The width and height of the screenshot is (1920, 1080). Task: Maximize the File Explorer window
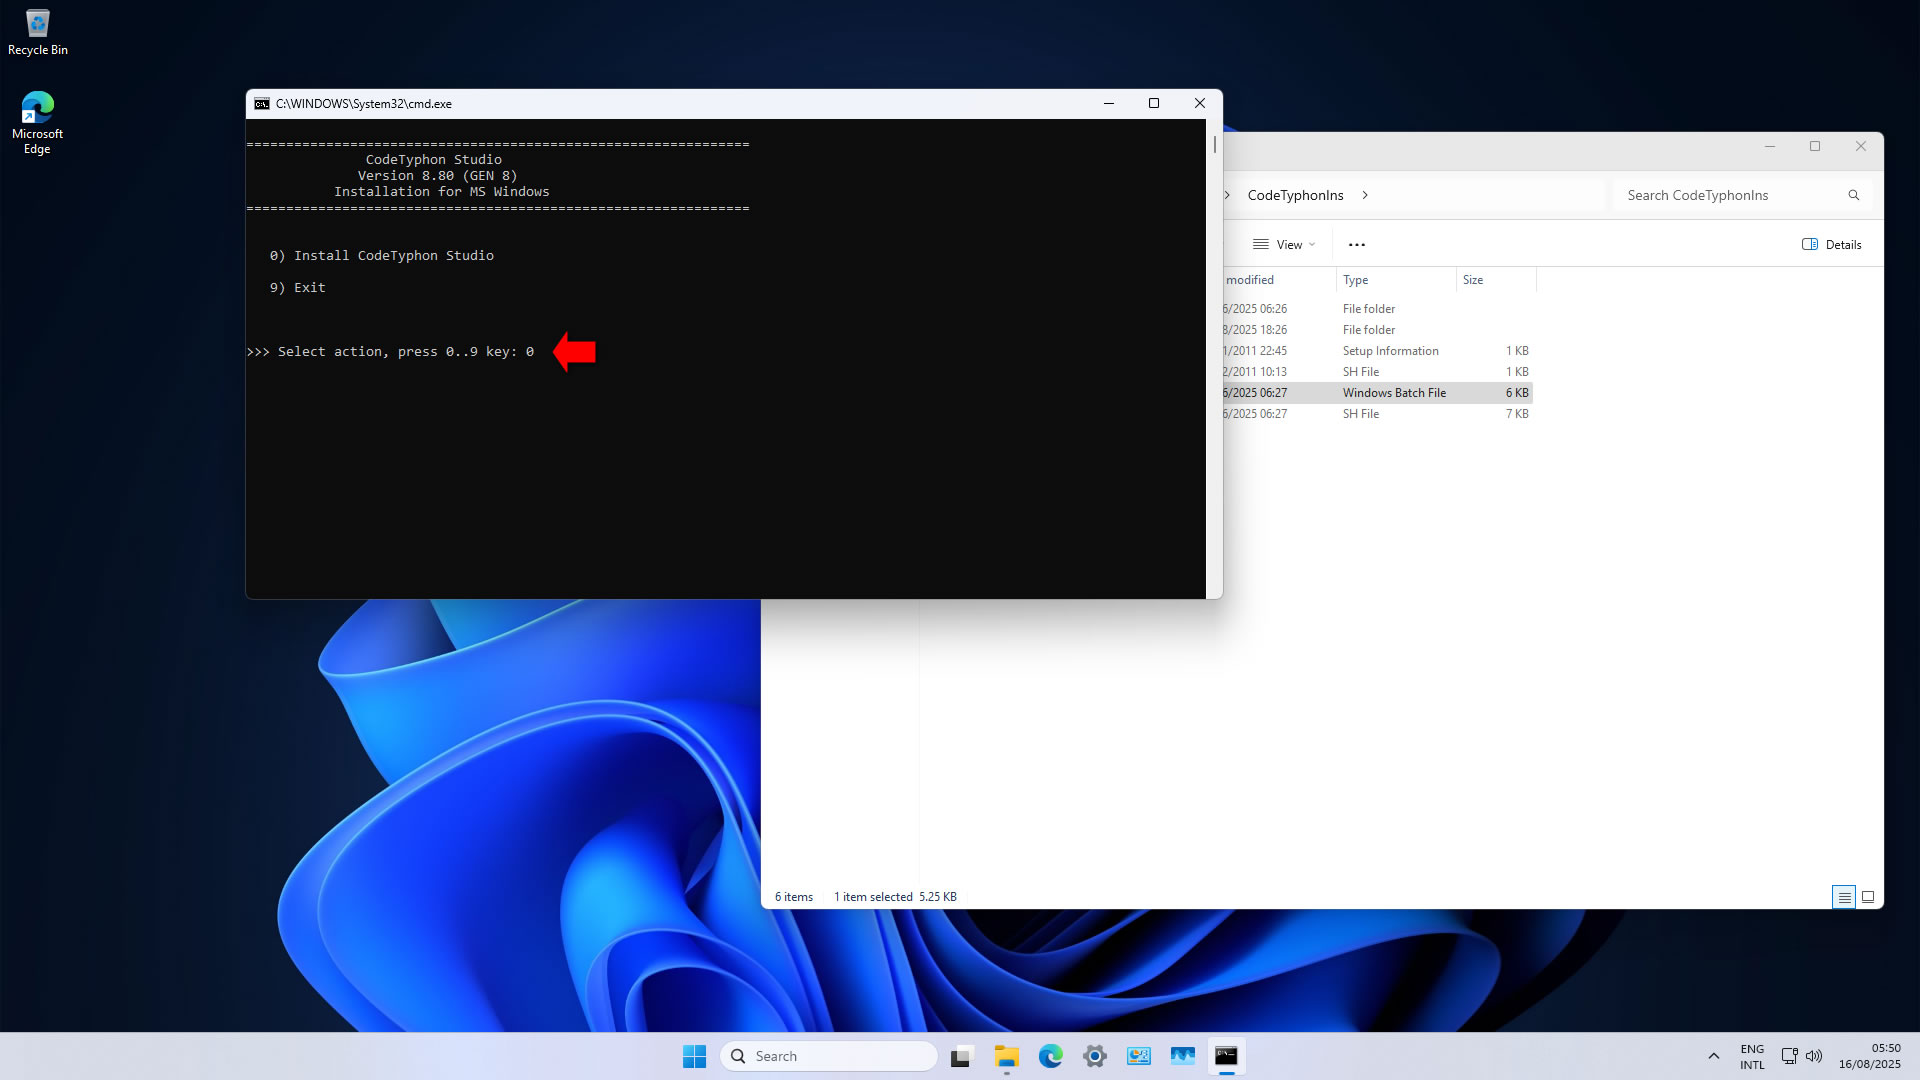(1815, 146)
